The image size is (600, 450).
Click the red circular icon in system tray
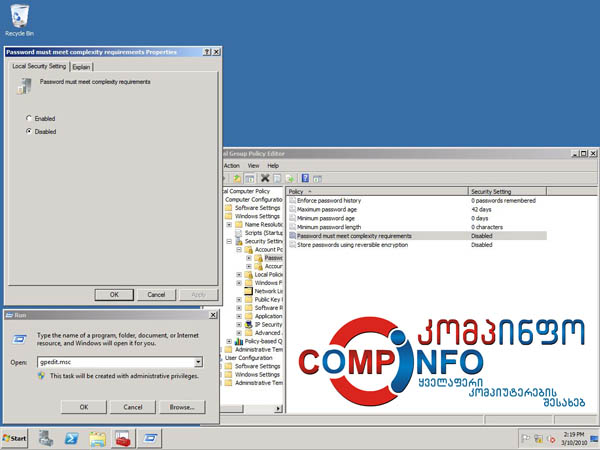551,439
